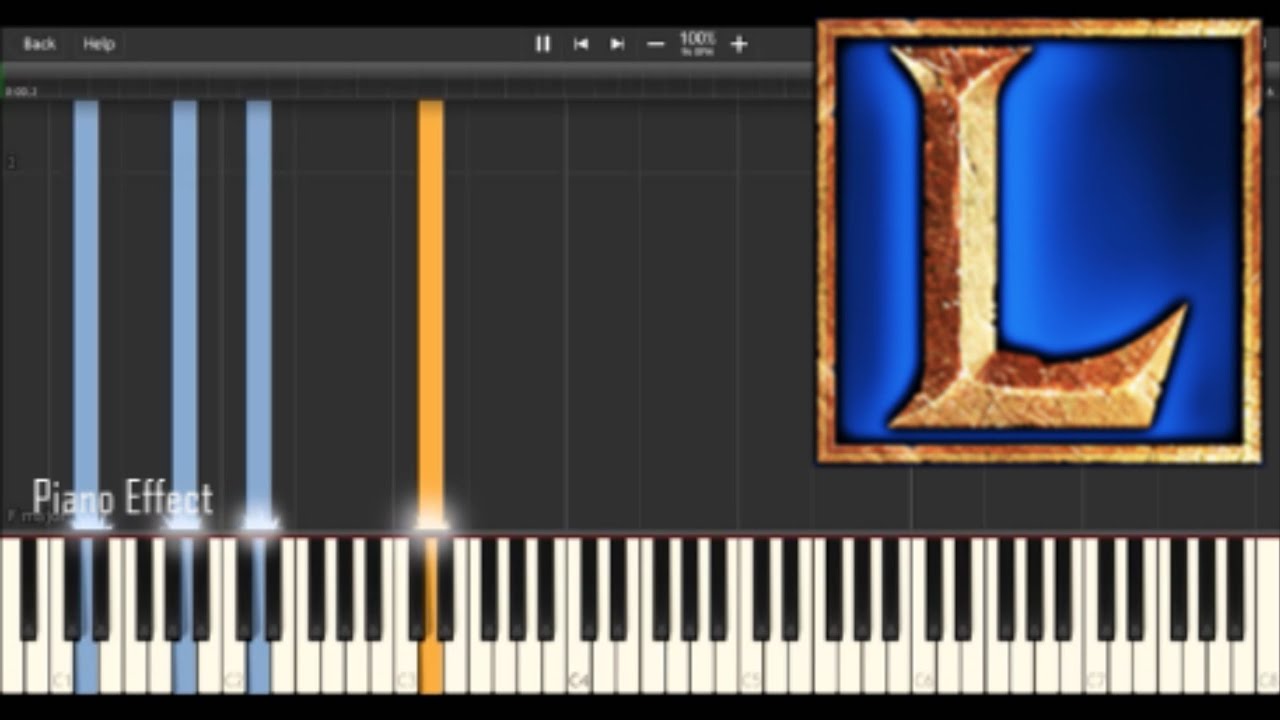The image size is (1280, 720).
Task: Open the Help menu
Action: [x=98, y=44]
